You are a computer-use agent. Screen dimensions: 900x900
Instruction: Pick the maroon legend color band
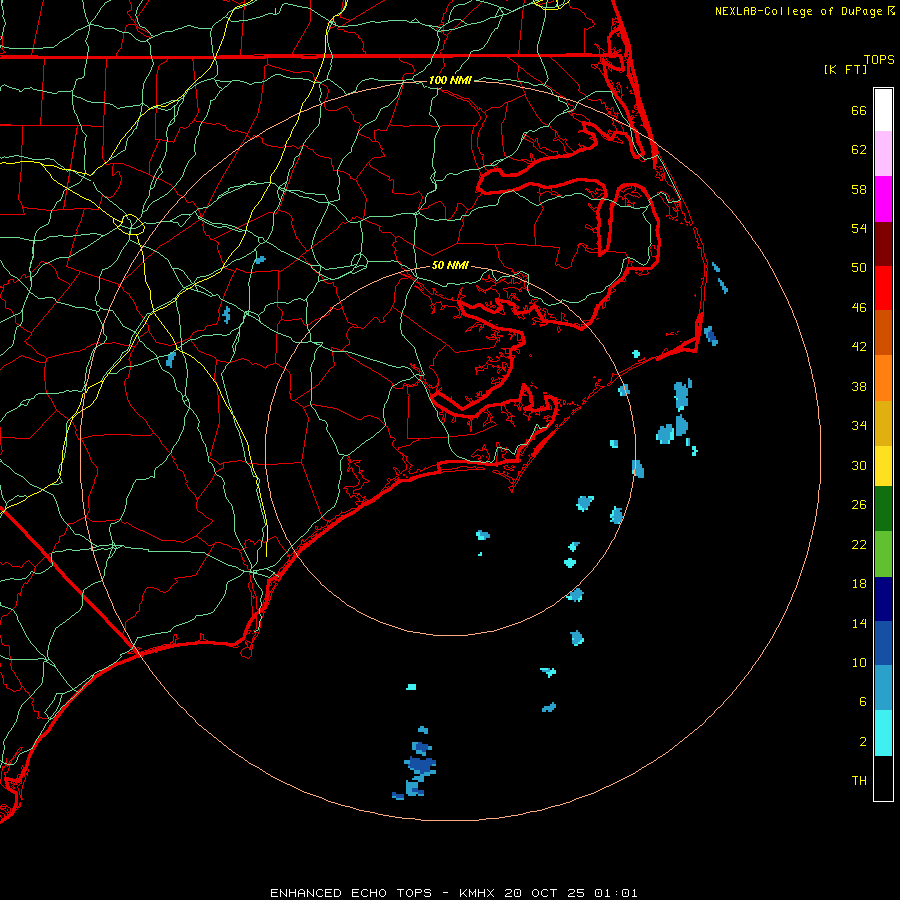[883, 244]
